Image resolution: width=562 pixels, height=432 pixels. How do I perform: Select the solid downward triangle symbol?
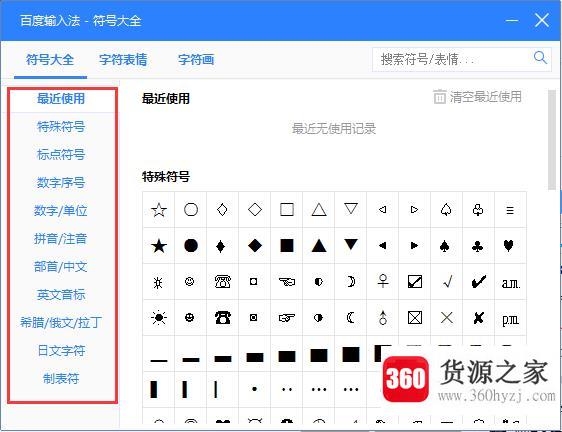(x=351, y=246)
